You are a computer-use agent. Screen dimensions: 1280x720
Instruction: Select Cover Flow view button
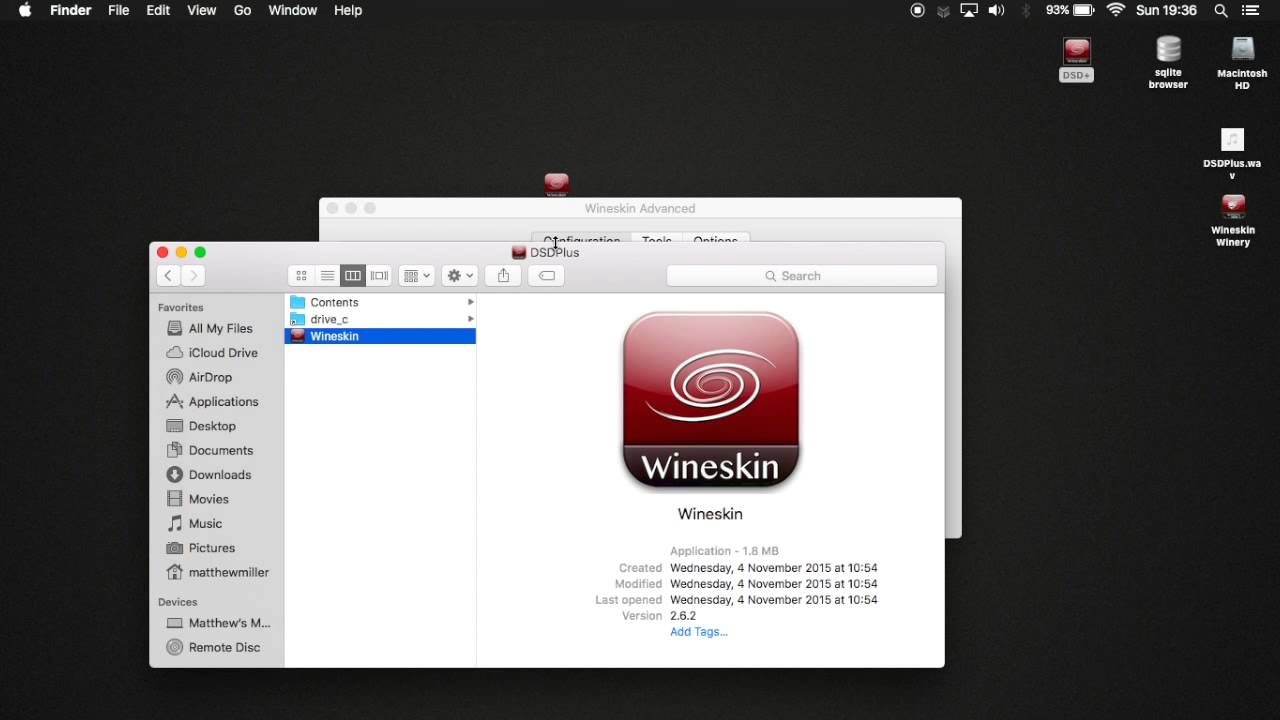379,276
